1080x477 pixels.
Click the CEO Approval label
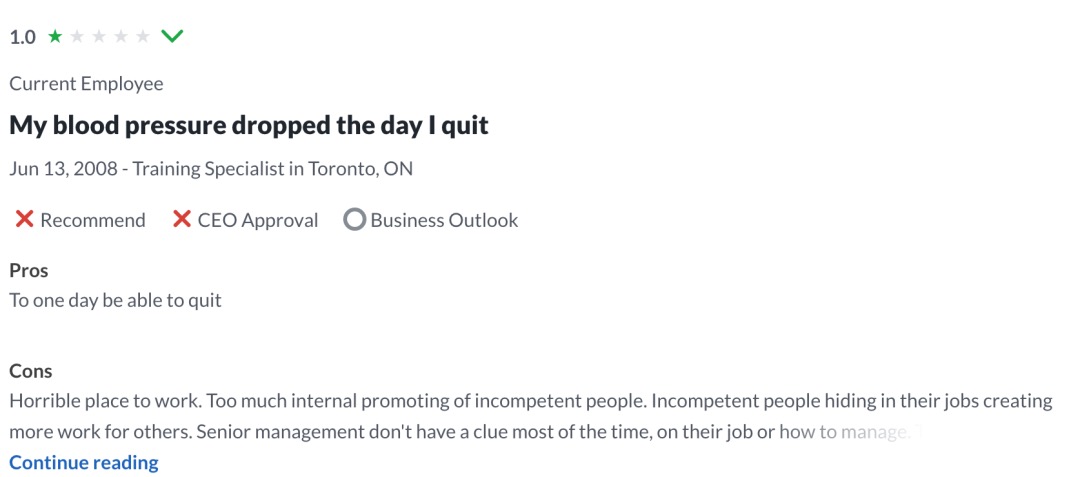click(258, 220)
